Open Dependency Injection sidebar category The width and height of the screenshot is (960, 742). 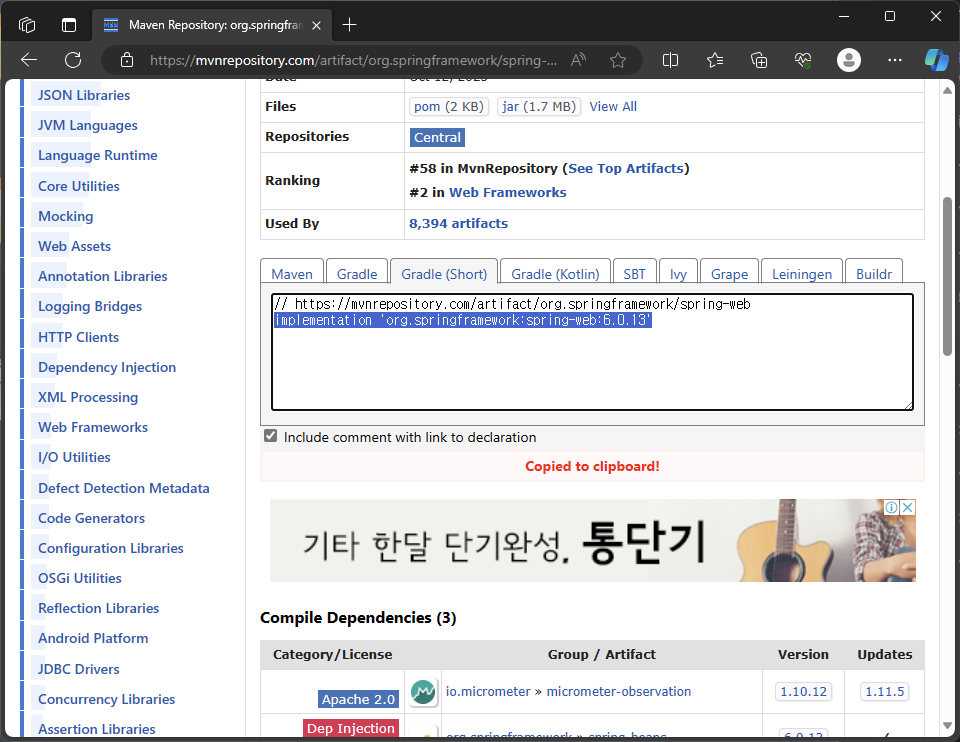pos(107,367)
